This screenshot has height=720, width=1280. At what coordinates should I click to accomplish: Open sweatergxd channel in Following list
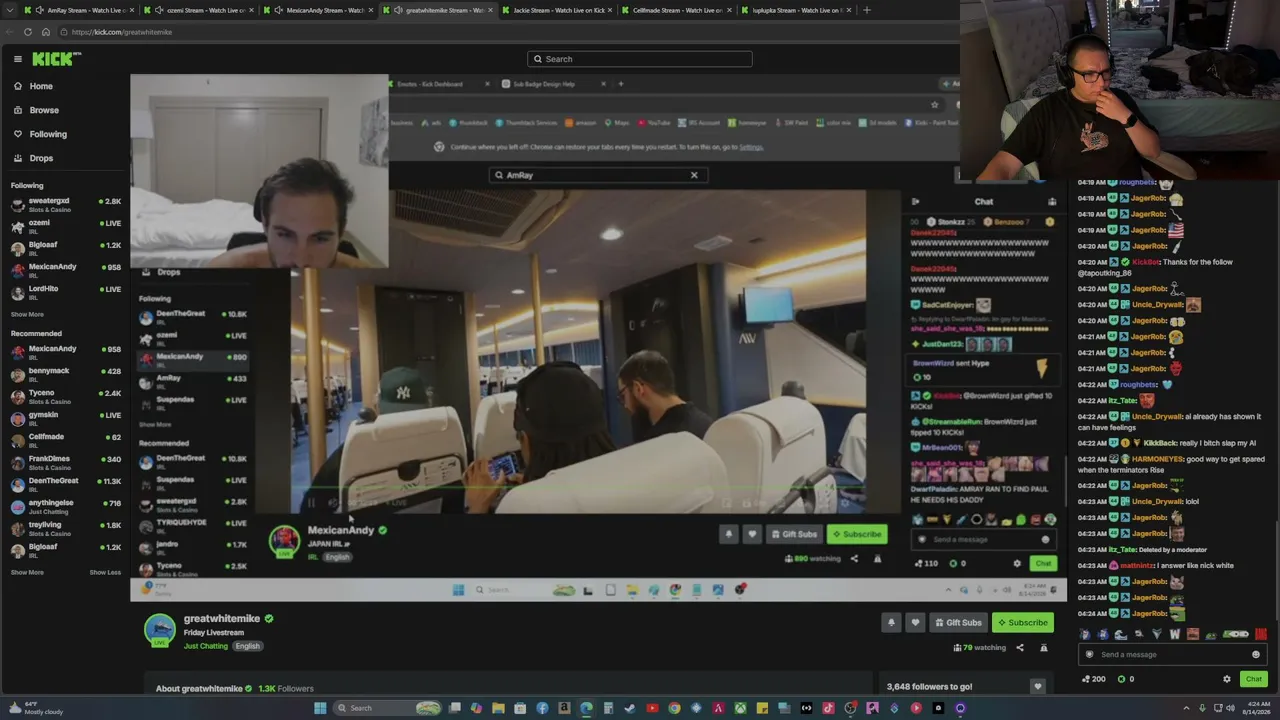(x=65, y=204)
